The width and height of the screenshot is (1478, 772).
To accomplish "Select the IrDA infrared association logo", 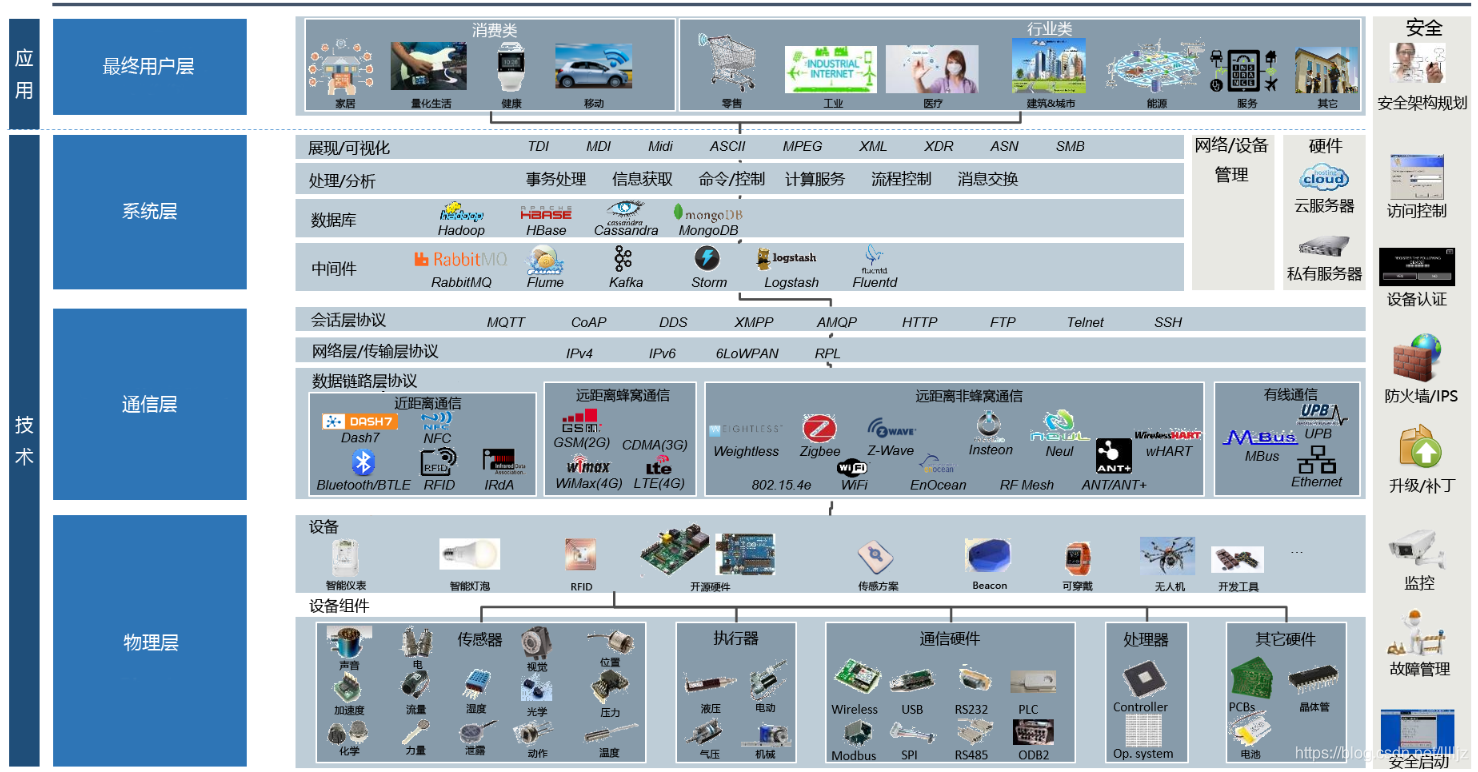I will coord(505,461).
